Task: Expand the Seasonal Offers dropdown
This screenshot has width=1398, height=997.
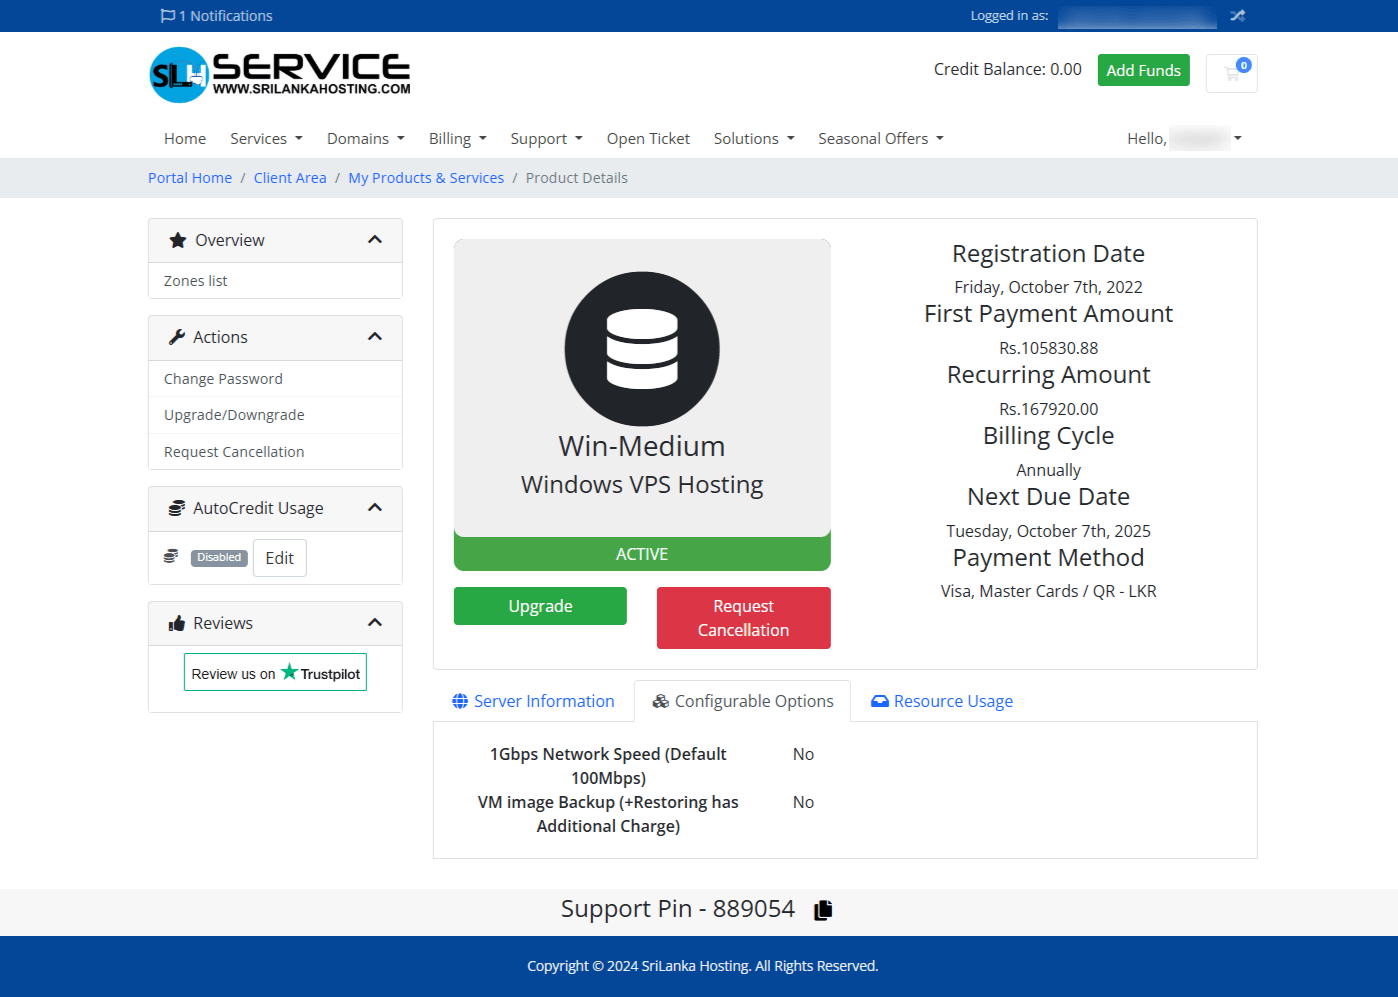Action: (x=881, y=138)
